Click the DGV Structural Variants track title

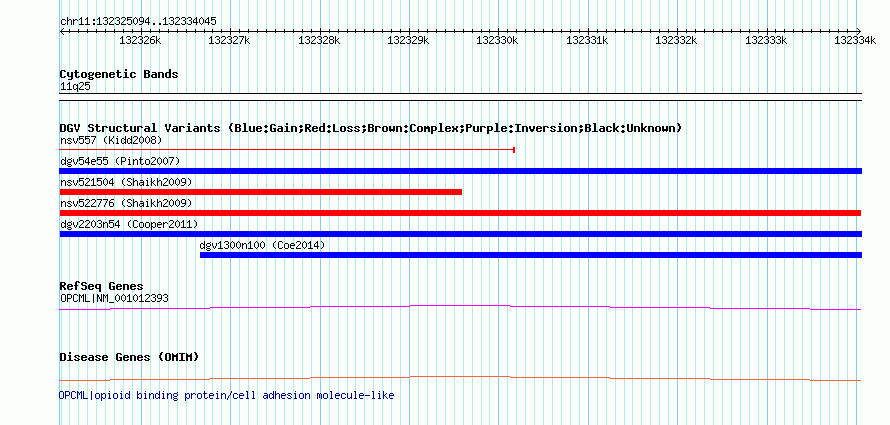point(370,128)
